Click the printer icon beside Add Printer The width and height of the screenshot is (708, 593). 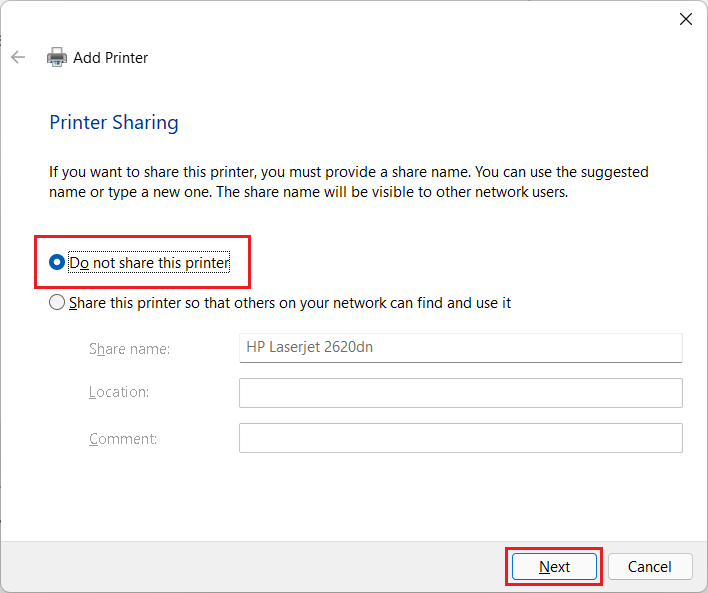57,57
